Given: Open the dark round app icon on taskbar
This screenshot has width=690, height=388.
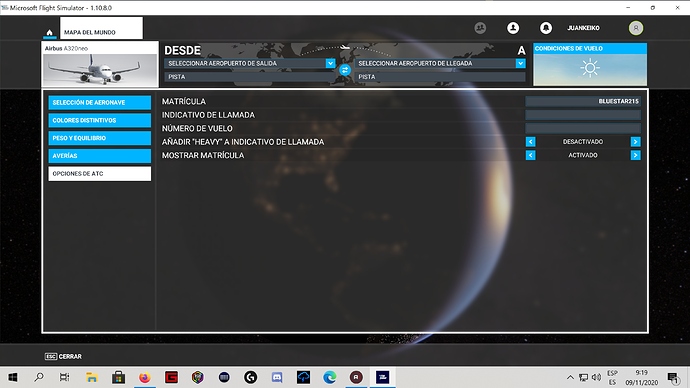Looking at the screenshot, I should point(224,377).
